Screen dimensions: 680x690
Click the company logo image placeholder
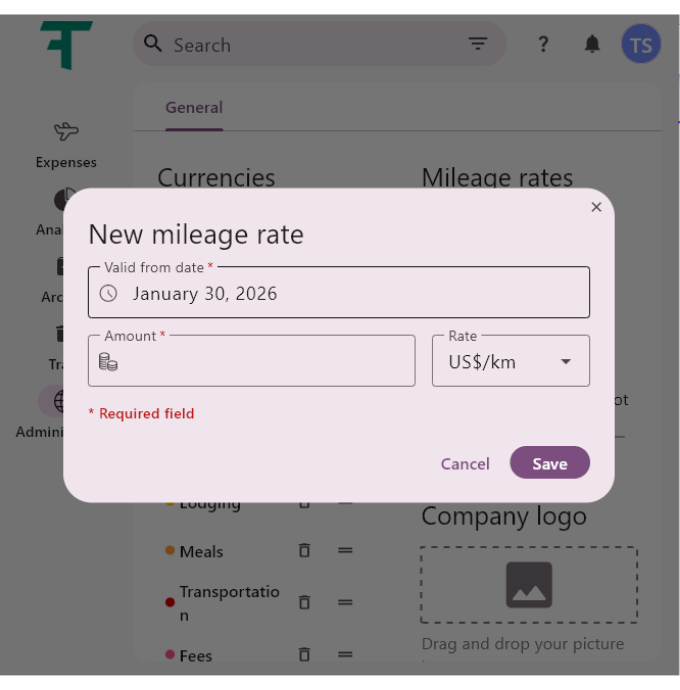[x=529, y=585]
